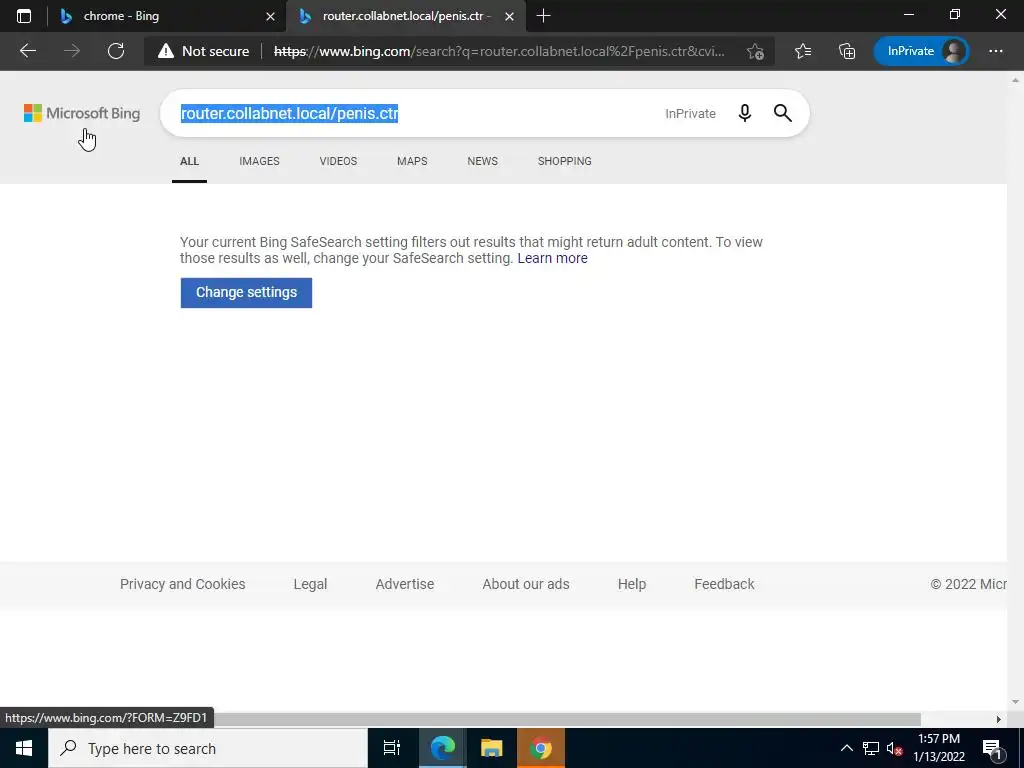Click the address bar URL

click(x=499, y=51)
